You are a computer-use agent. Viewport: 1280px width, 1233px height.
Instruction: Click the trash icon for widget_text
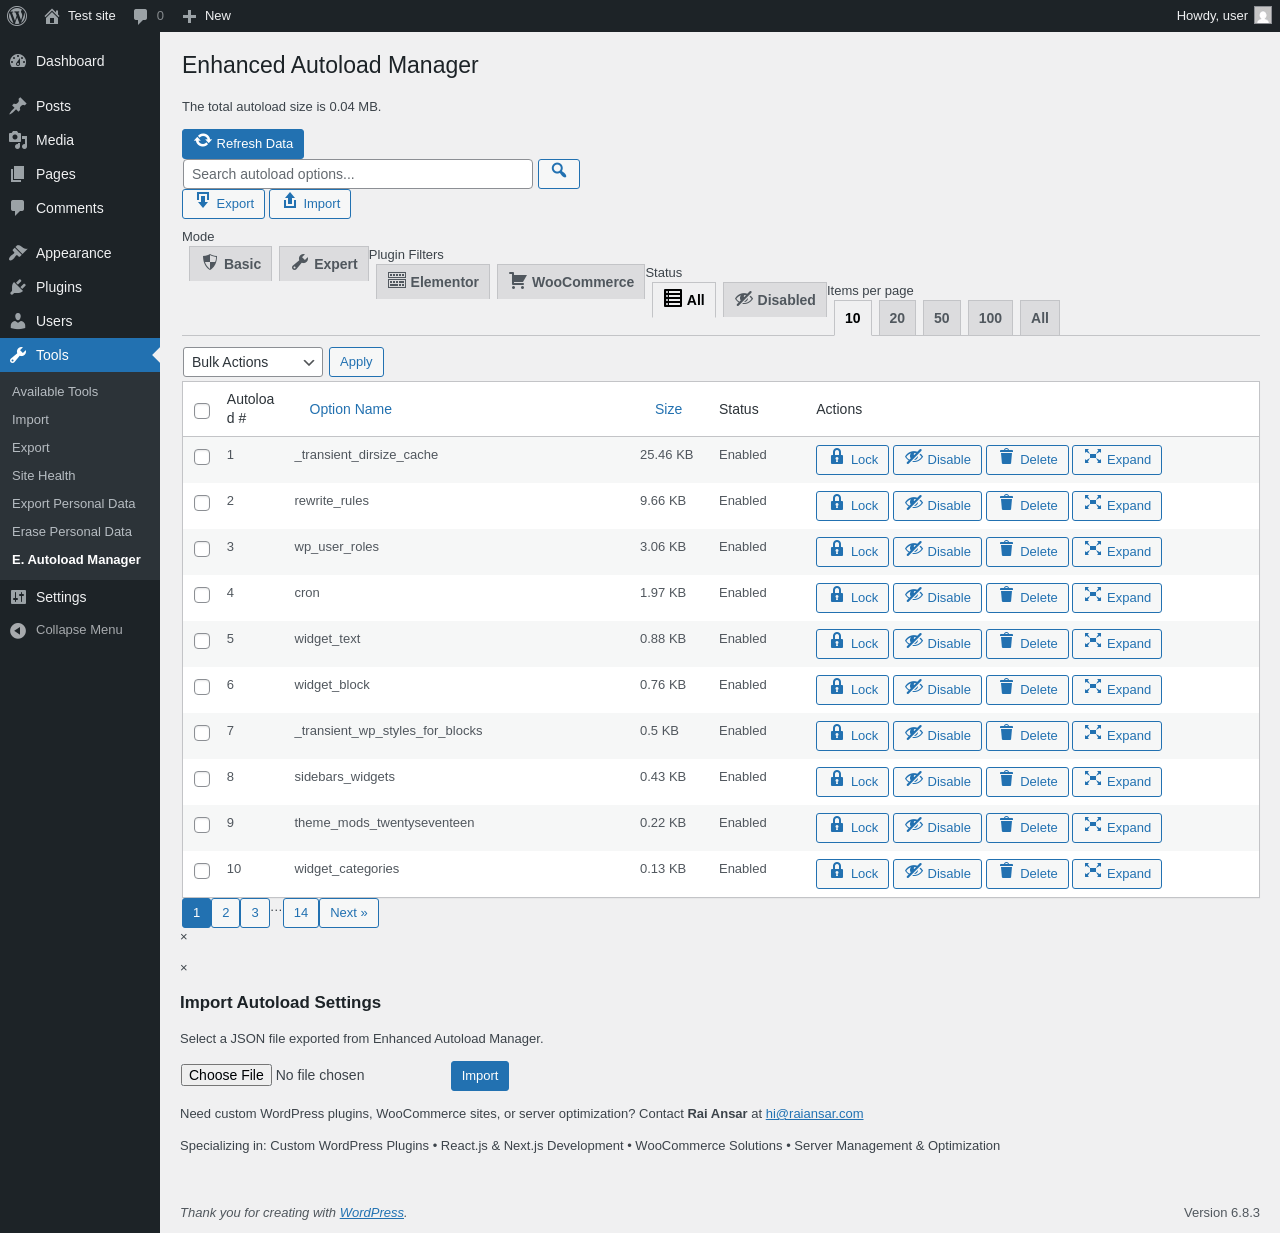(1006, 640)
